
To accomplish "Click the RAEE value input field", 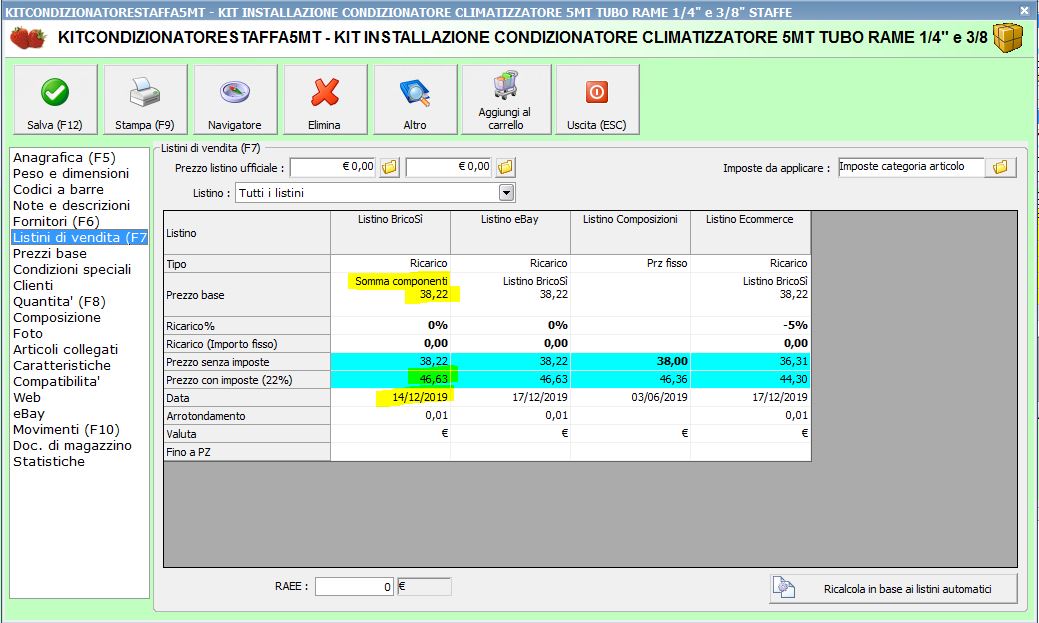I will (x=355, y=587).
